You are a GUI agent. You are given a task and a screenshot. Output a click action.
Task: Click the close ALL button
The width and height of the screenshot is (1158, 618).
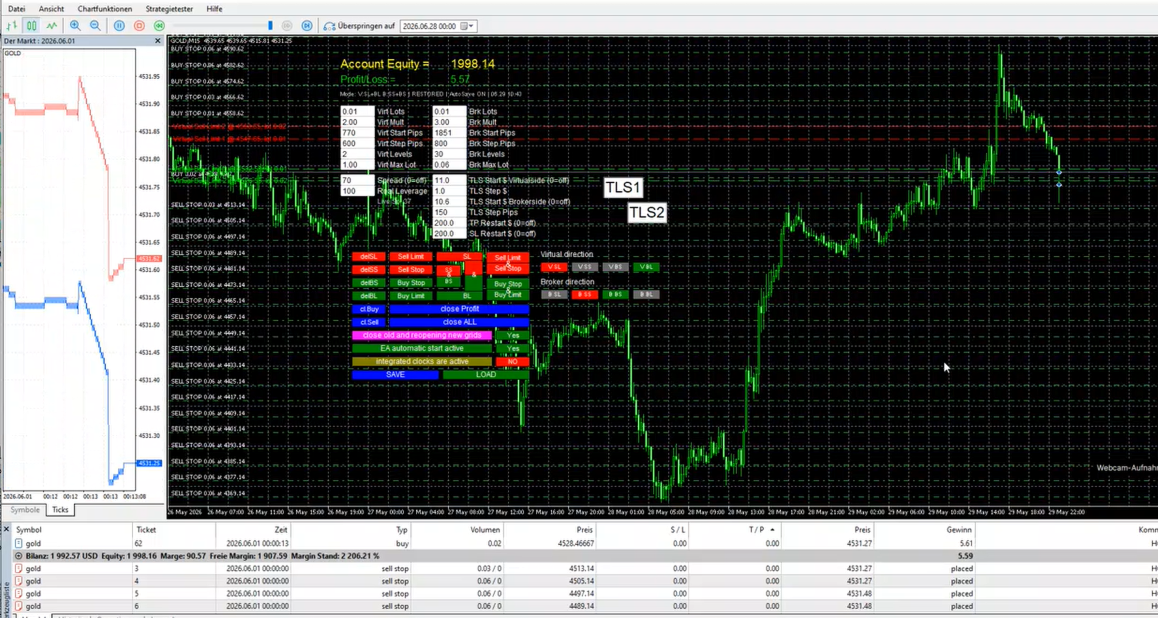click(x=459, y=322)
